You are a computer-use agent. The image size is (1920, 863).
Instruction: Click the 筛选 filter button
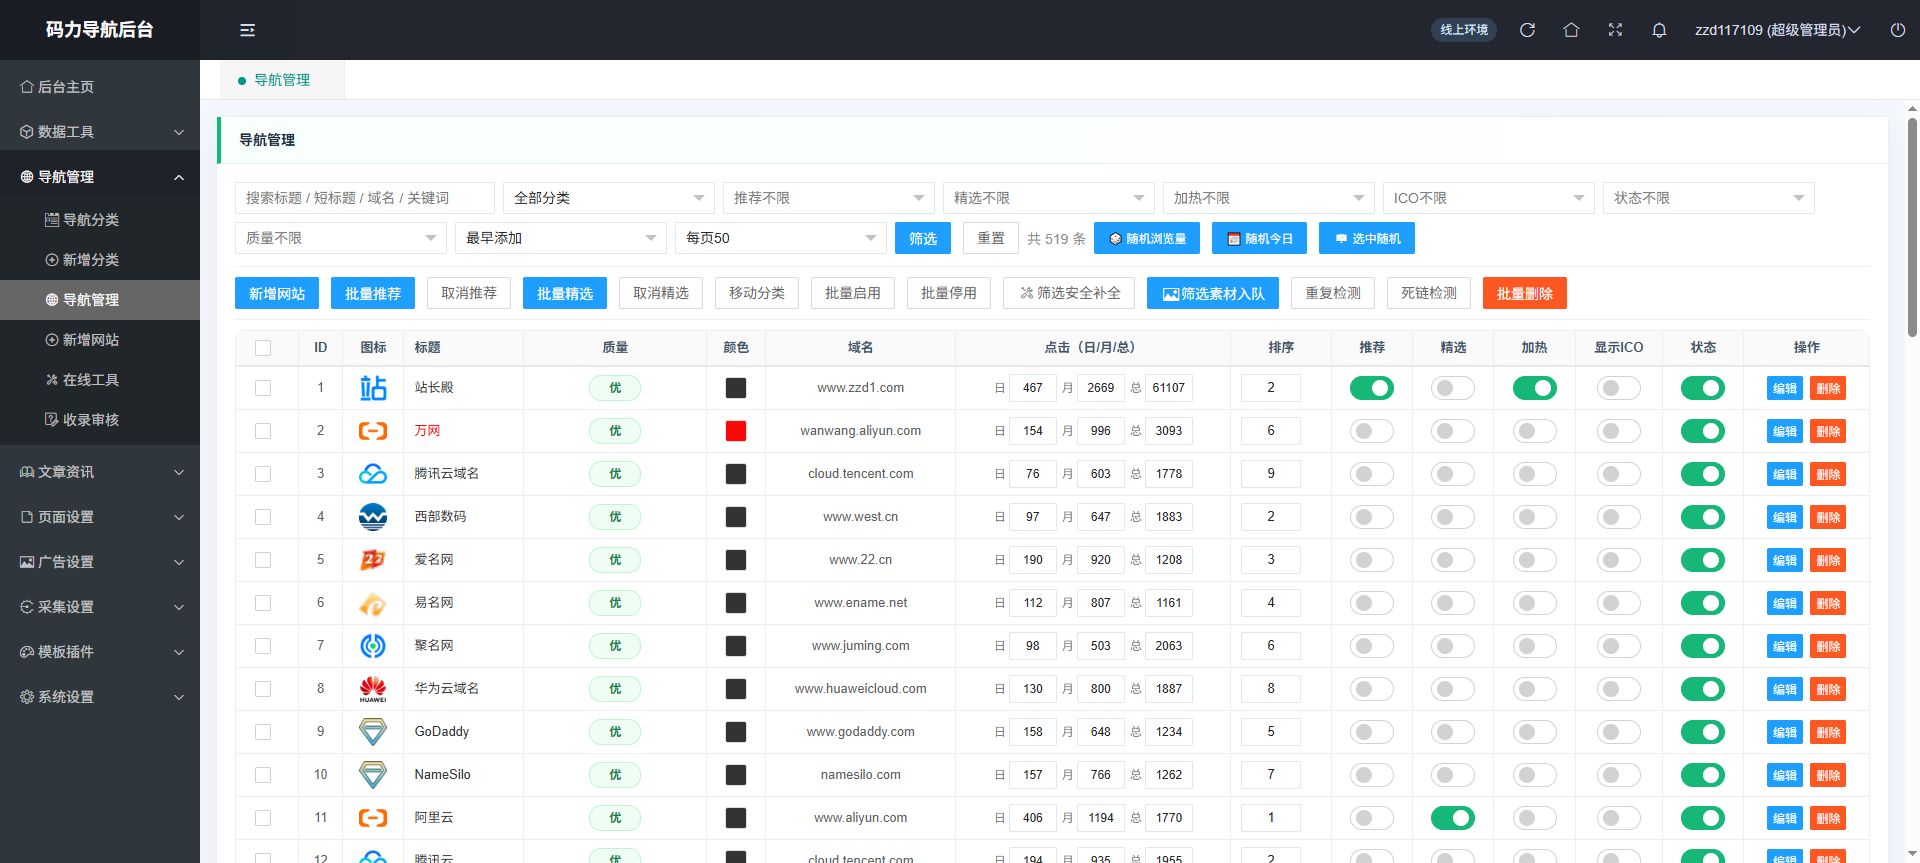point(923,238)
